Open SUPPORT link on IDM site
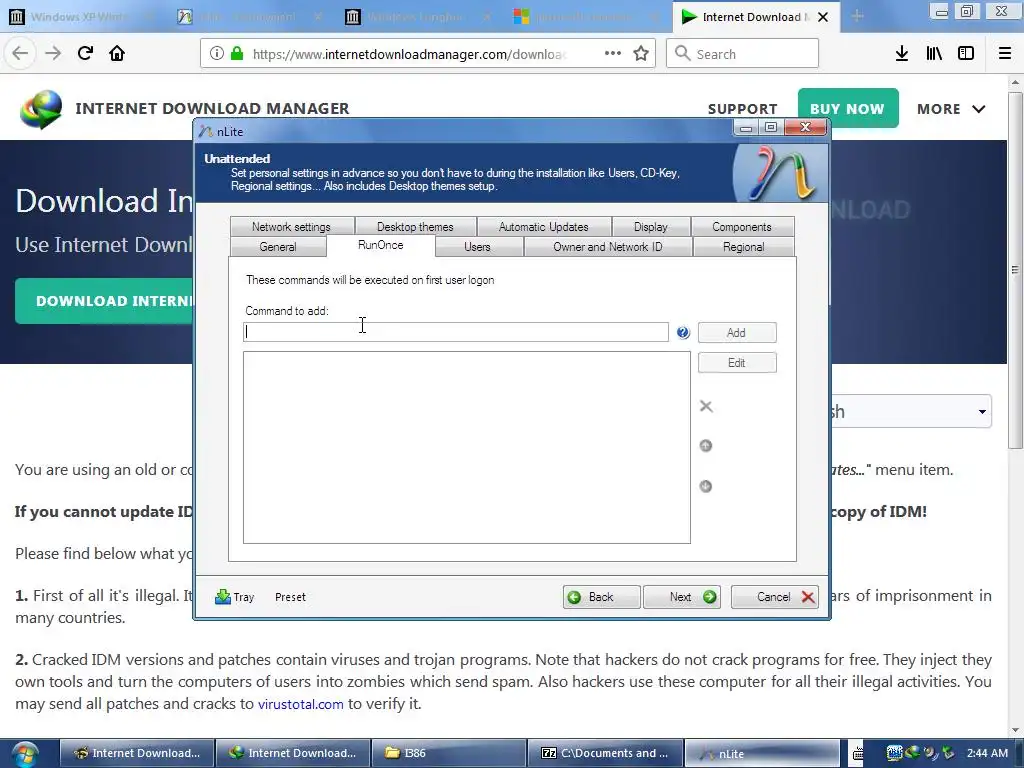This screenshot has height=768, width=1024. pyautogui.click(x=743, y=109)
